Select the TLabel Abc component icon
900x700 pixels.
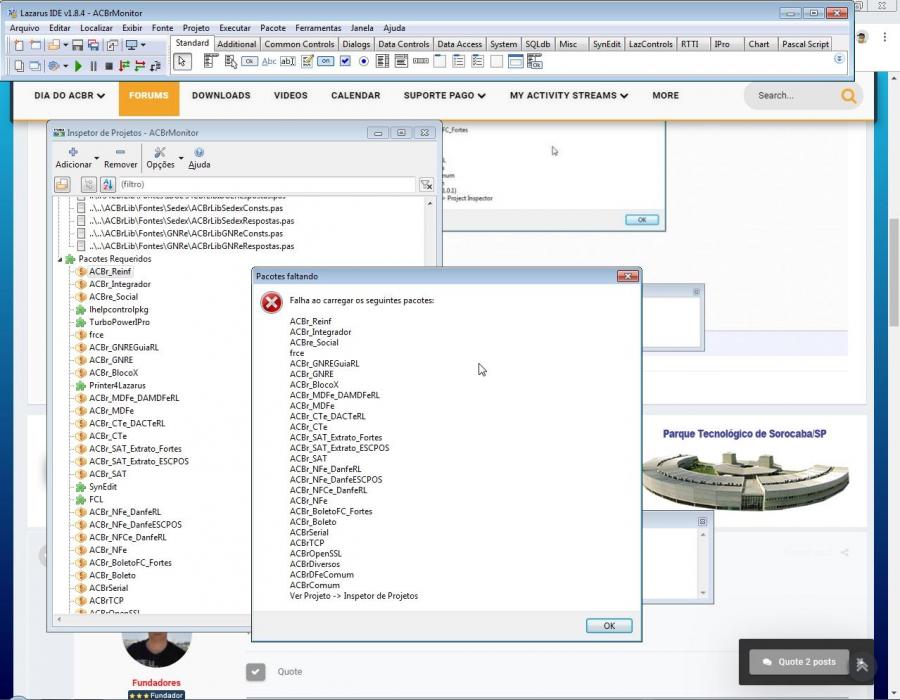click(x=269, y=61)
